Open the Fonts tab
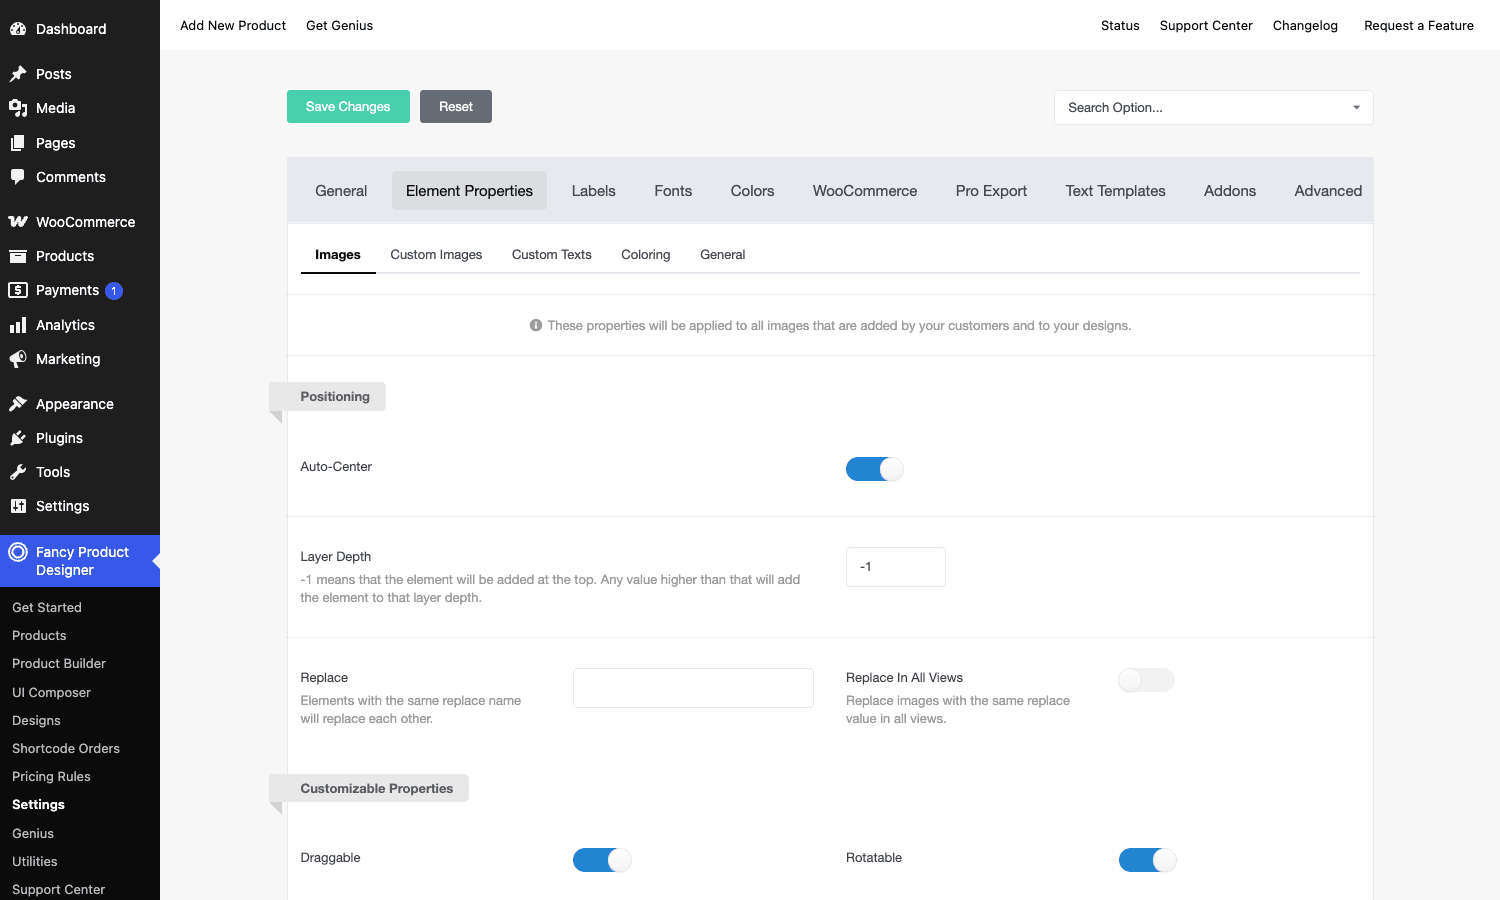Image resolution: width=1500 pixels, height=900 pixels. (x=673, y=191)
